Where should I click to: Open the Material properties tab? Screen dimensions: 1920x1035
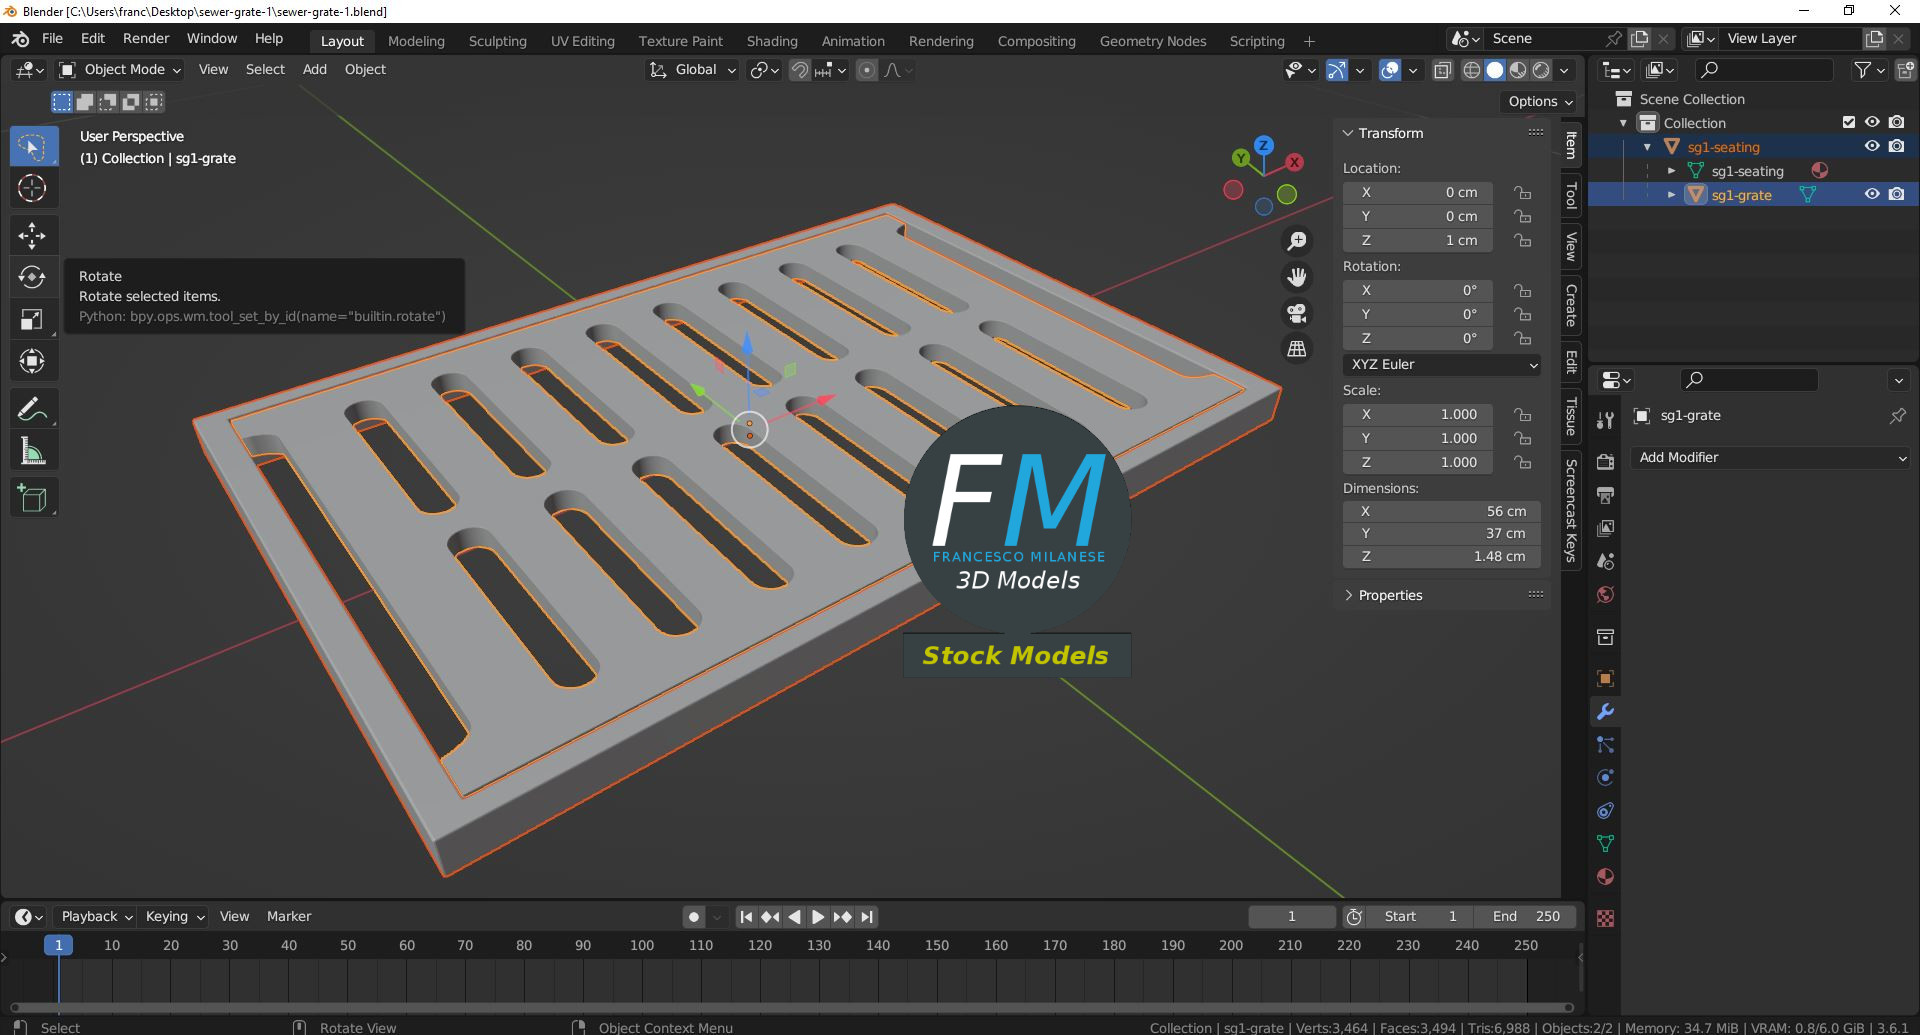pyautogui.click(x=1605, y=877)
